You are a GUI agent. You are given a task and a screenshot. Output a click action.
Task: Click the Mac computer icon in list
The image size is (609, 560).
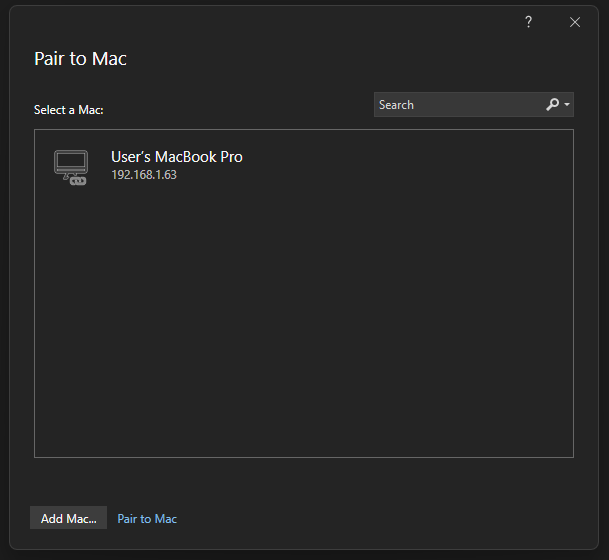(69, 163)
